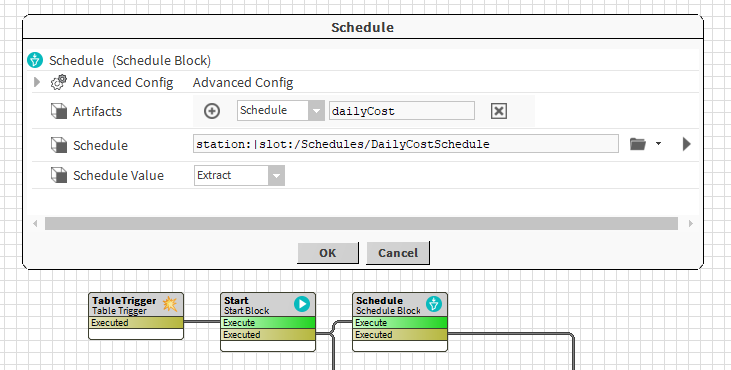
Task: Click the play arrow next to Schedule ord
Action: [686, 144]
